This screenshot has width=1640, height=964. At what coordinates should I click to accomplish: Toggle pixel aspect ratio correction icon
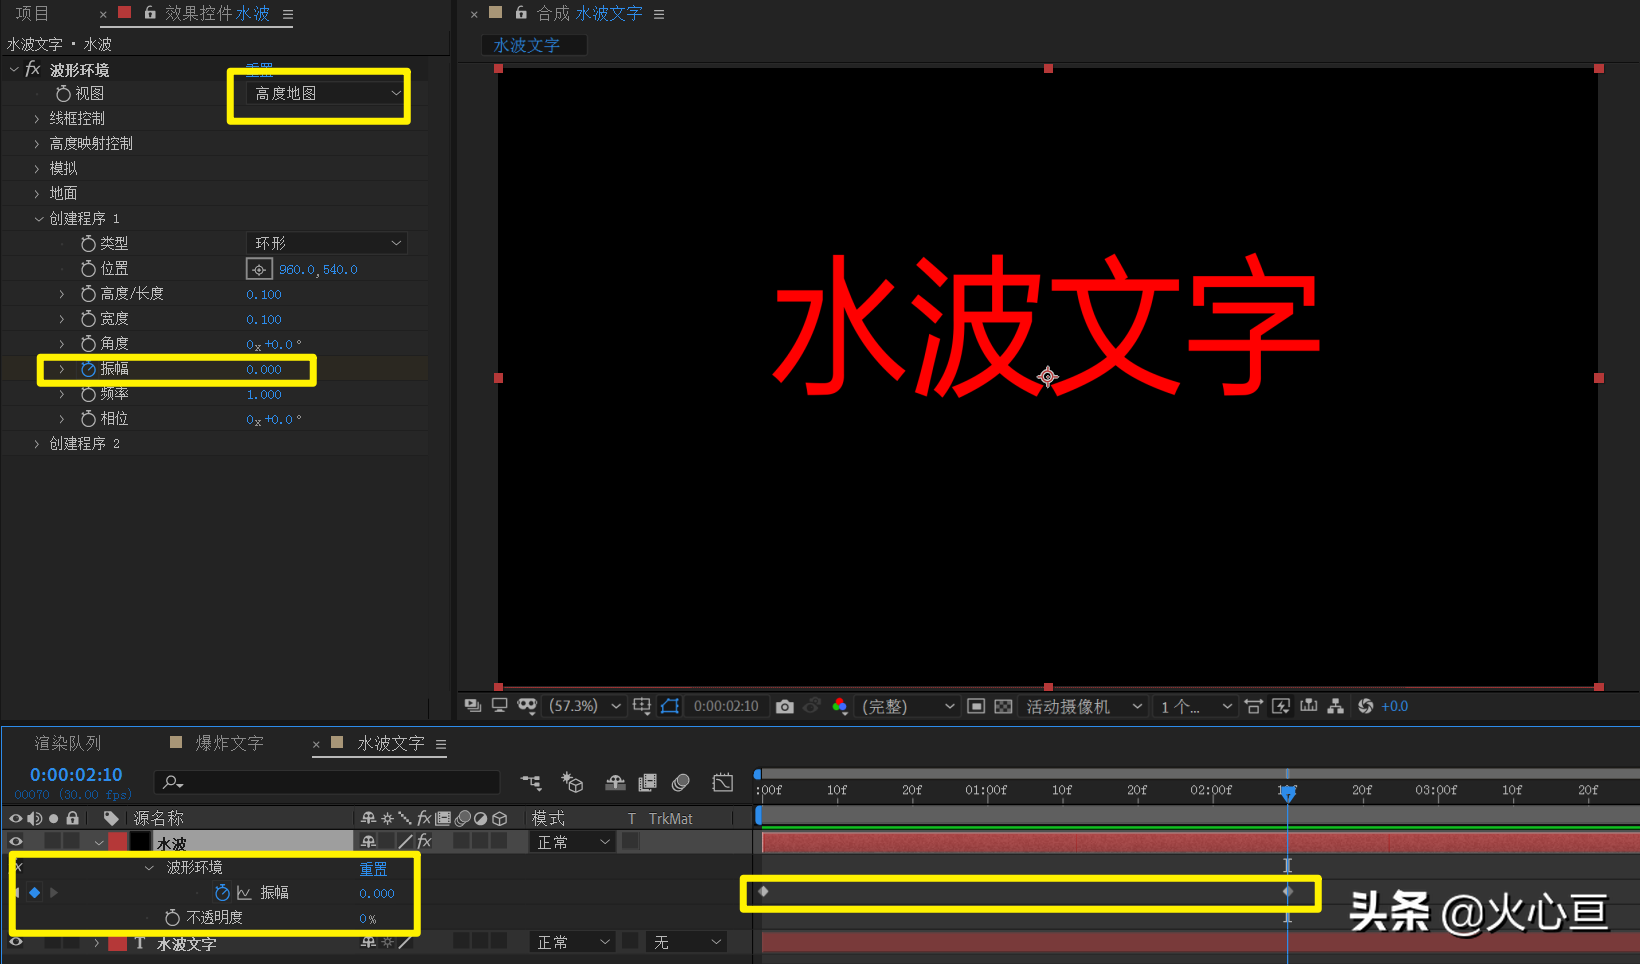click(1253, 706)
